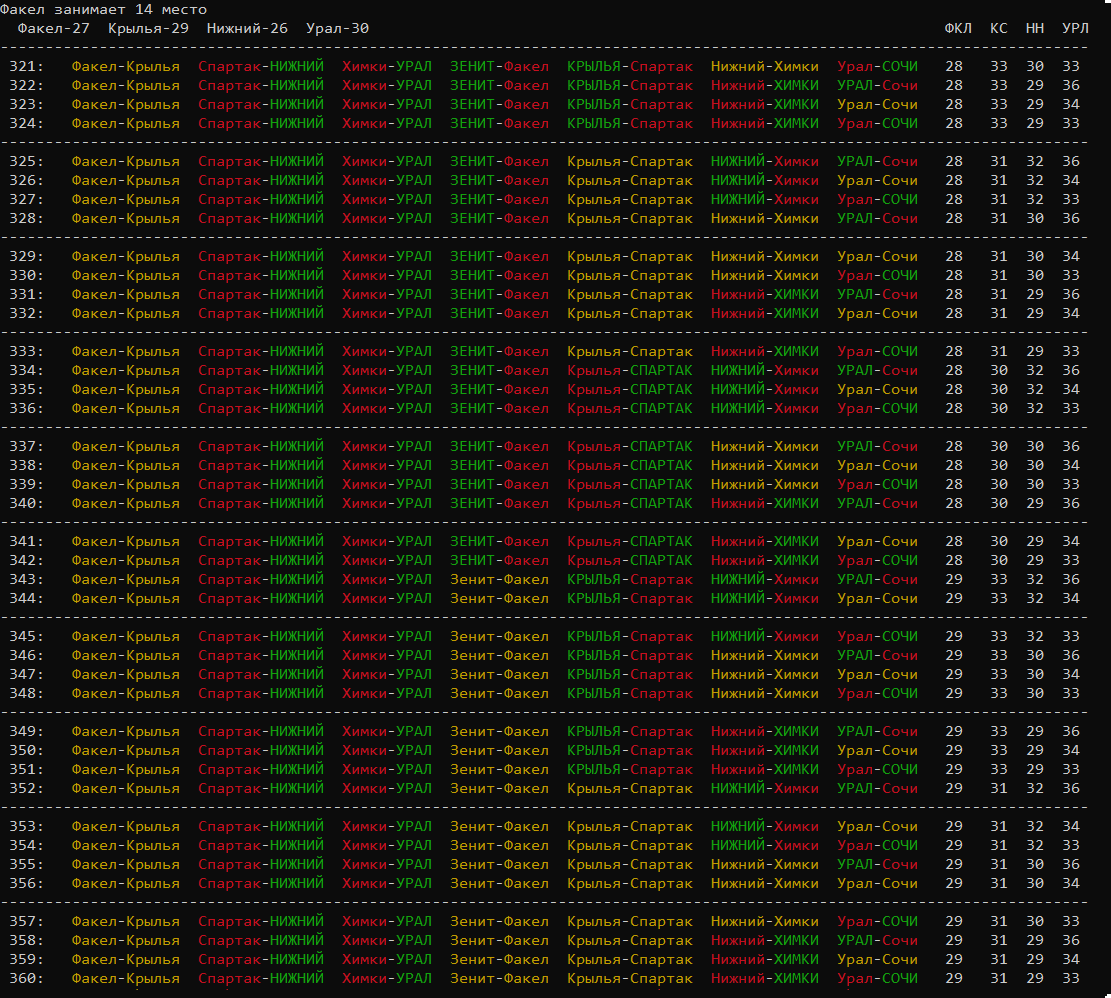Screen dimensions: 1111x998
Task: Click row number "337:"
Action: (x=26, y=447)
